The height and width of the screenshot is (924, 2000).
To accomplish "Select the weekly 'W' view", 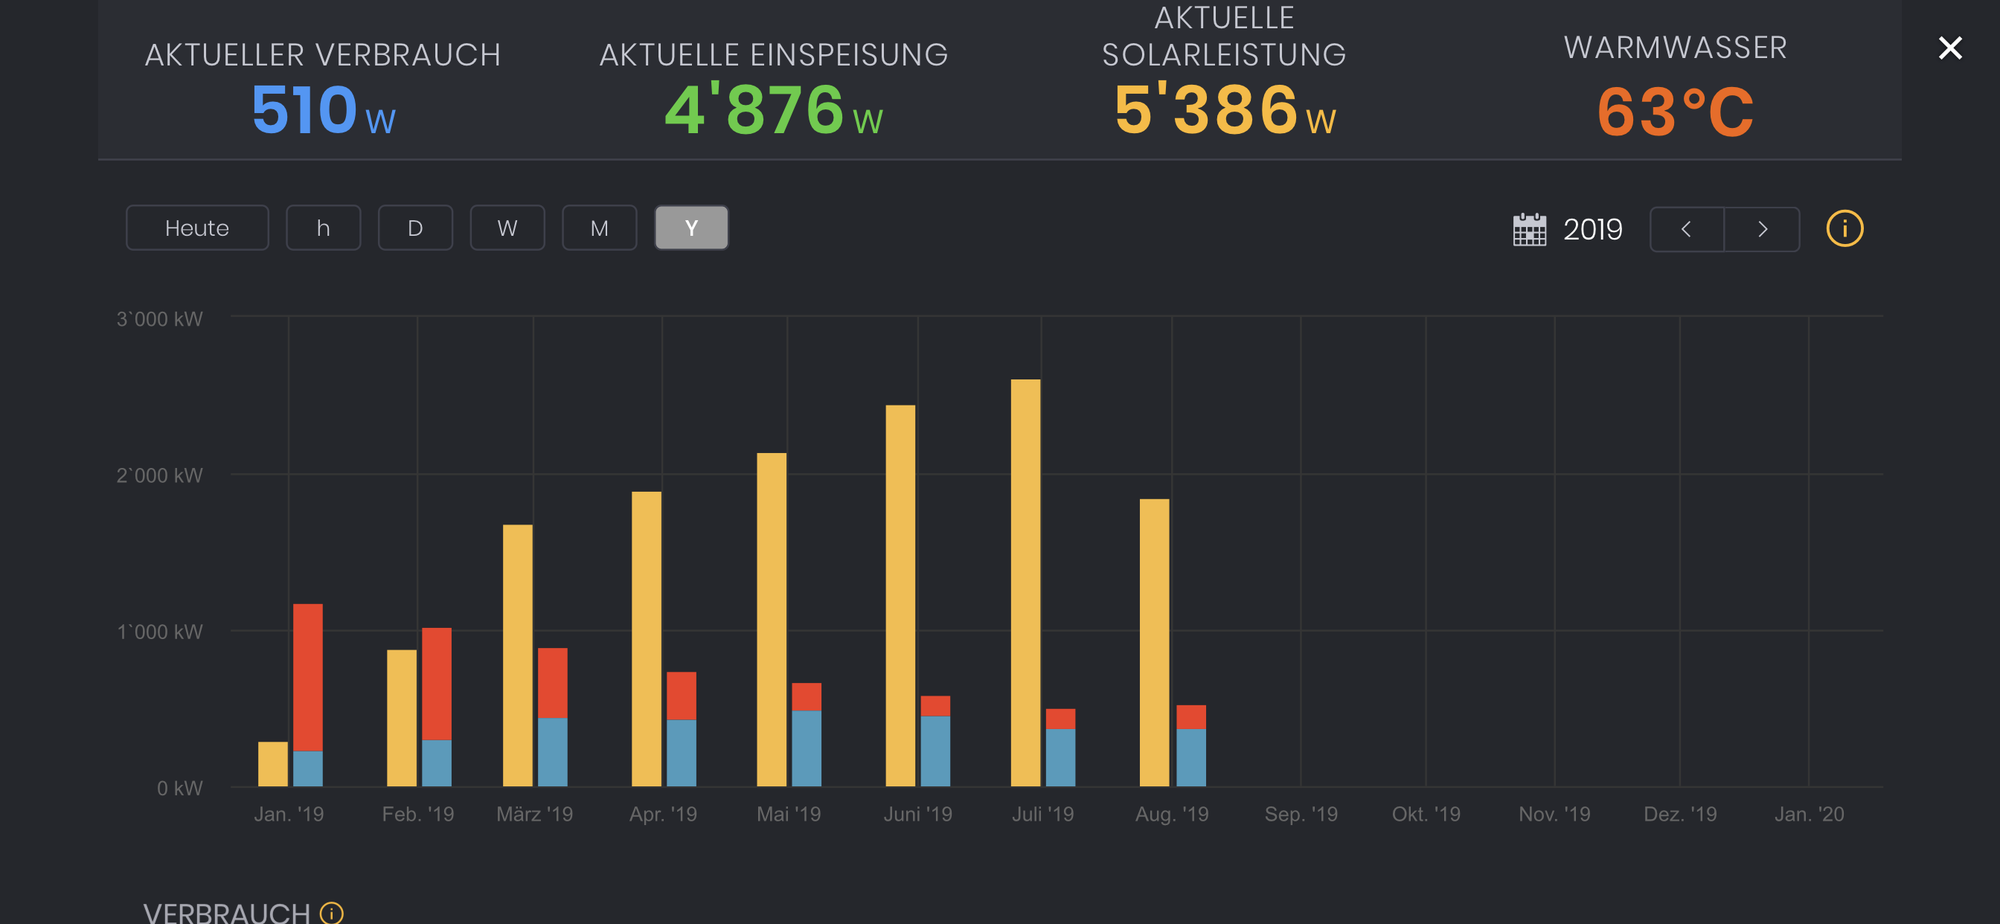I will 507,228.
